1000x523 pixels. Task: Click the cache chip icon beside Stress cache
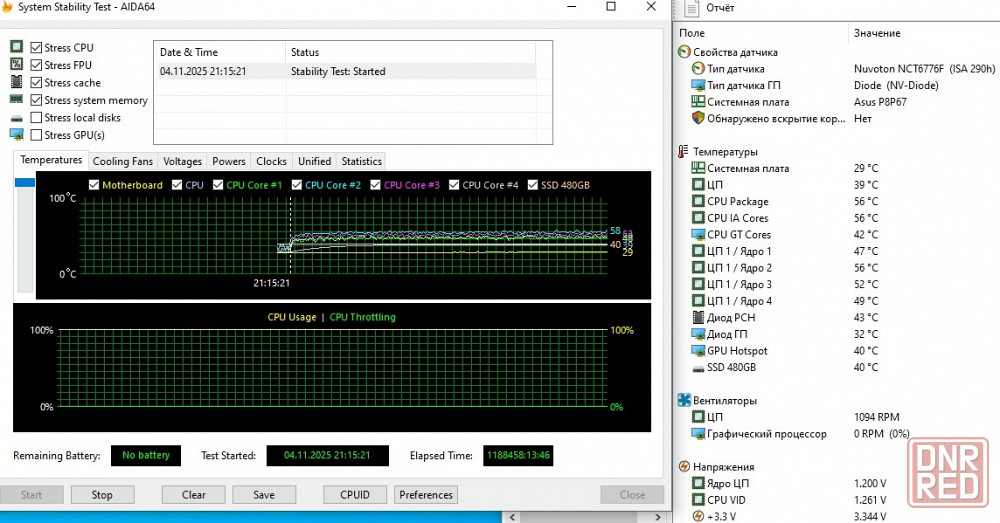[17, 82]
